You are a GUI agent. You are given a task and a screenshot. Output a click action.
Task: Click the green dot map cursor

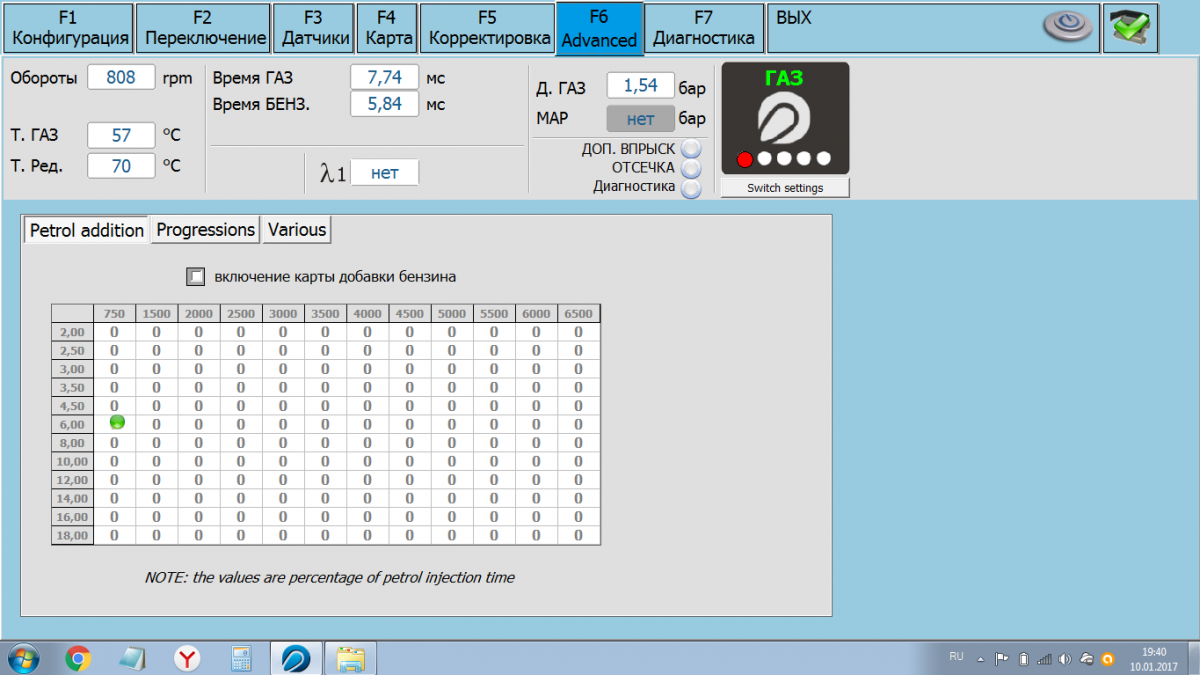(x=117, y=423)
